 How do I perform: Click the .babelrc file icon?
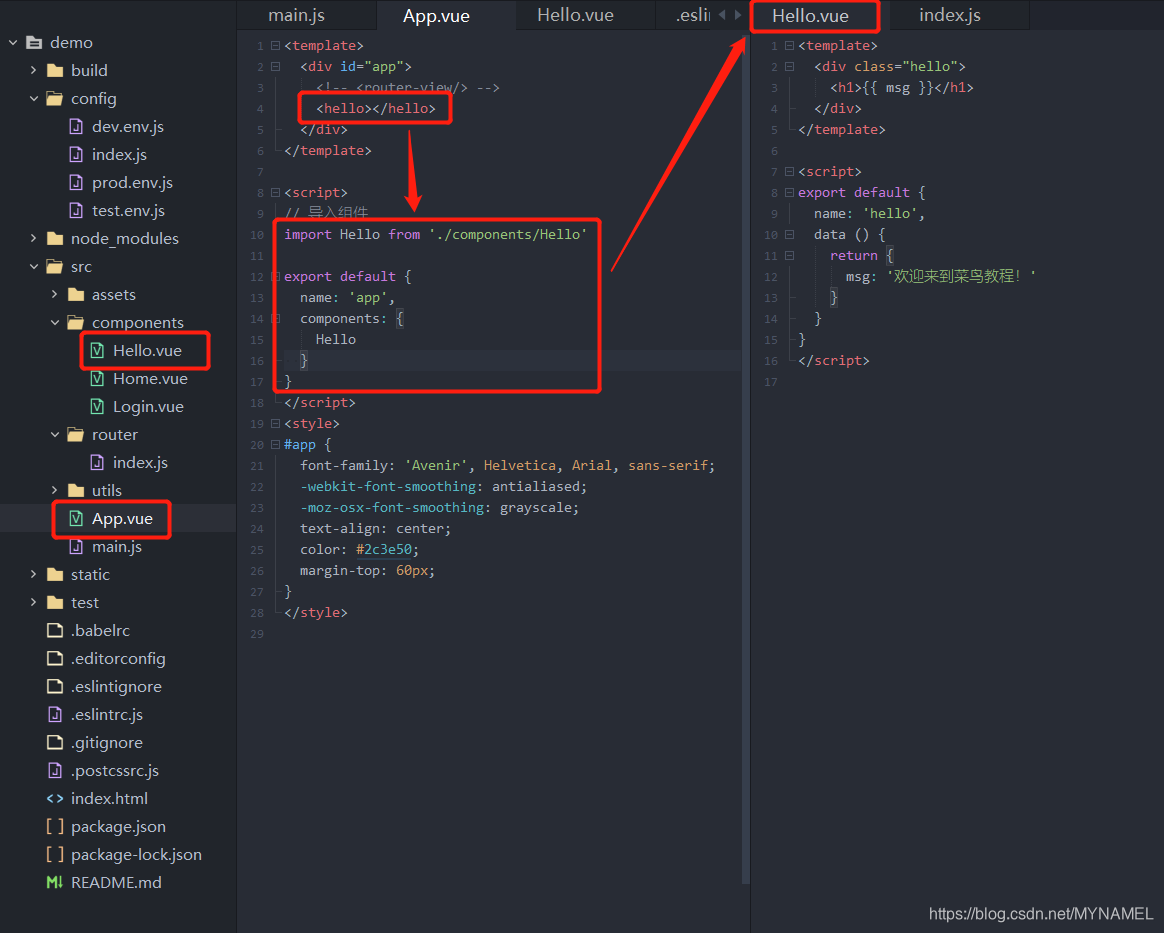point(55,630)
